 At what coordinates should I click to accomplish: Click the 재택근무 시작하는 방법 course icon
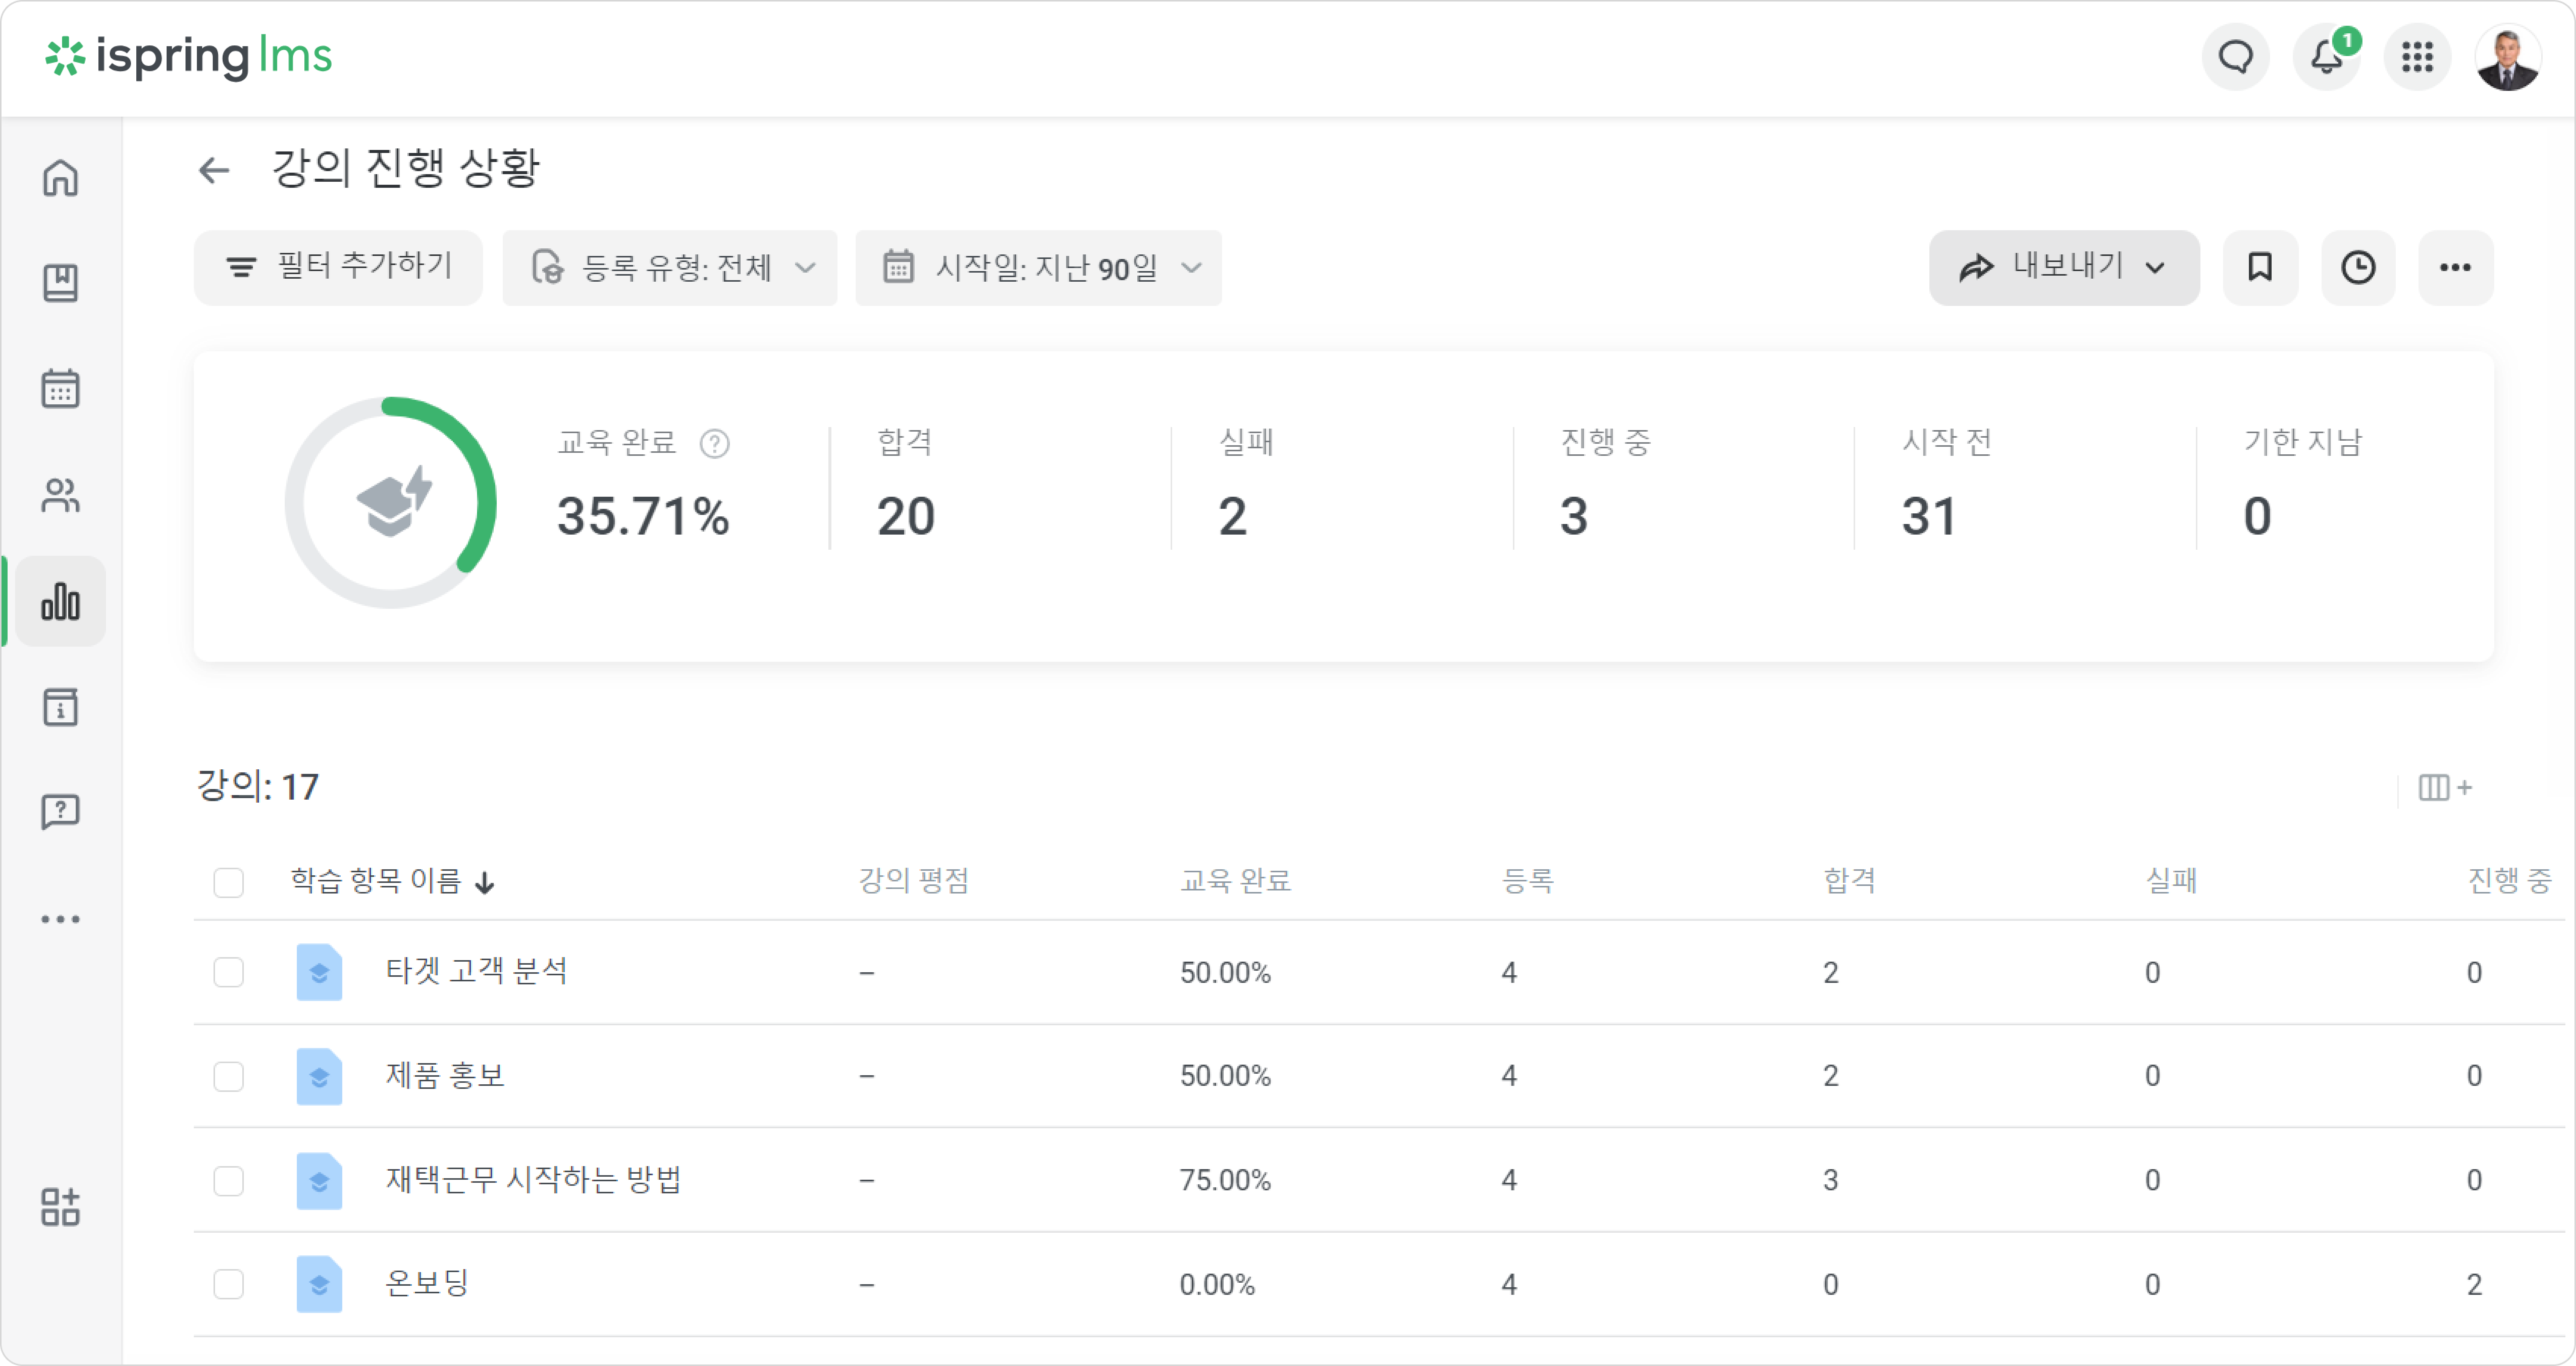point(319,1180)
